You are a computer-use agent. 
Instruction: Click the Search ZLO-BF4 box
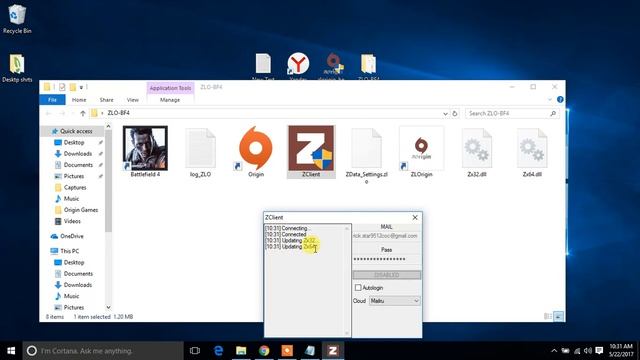coord(512,113)
